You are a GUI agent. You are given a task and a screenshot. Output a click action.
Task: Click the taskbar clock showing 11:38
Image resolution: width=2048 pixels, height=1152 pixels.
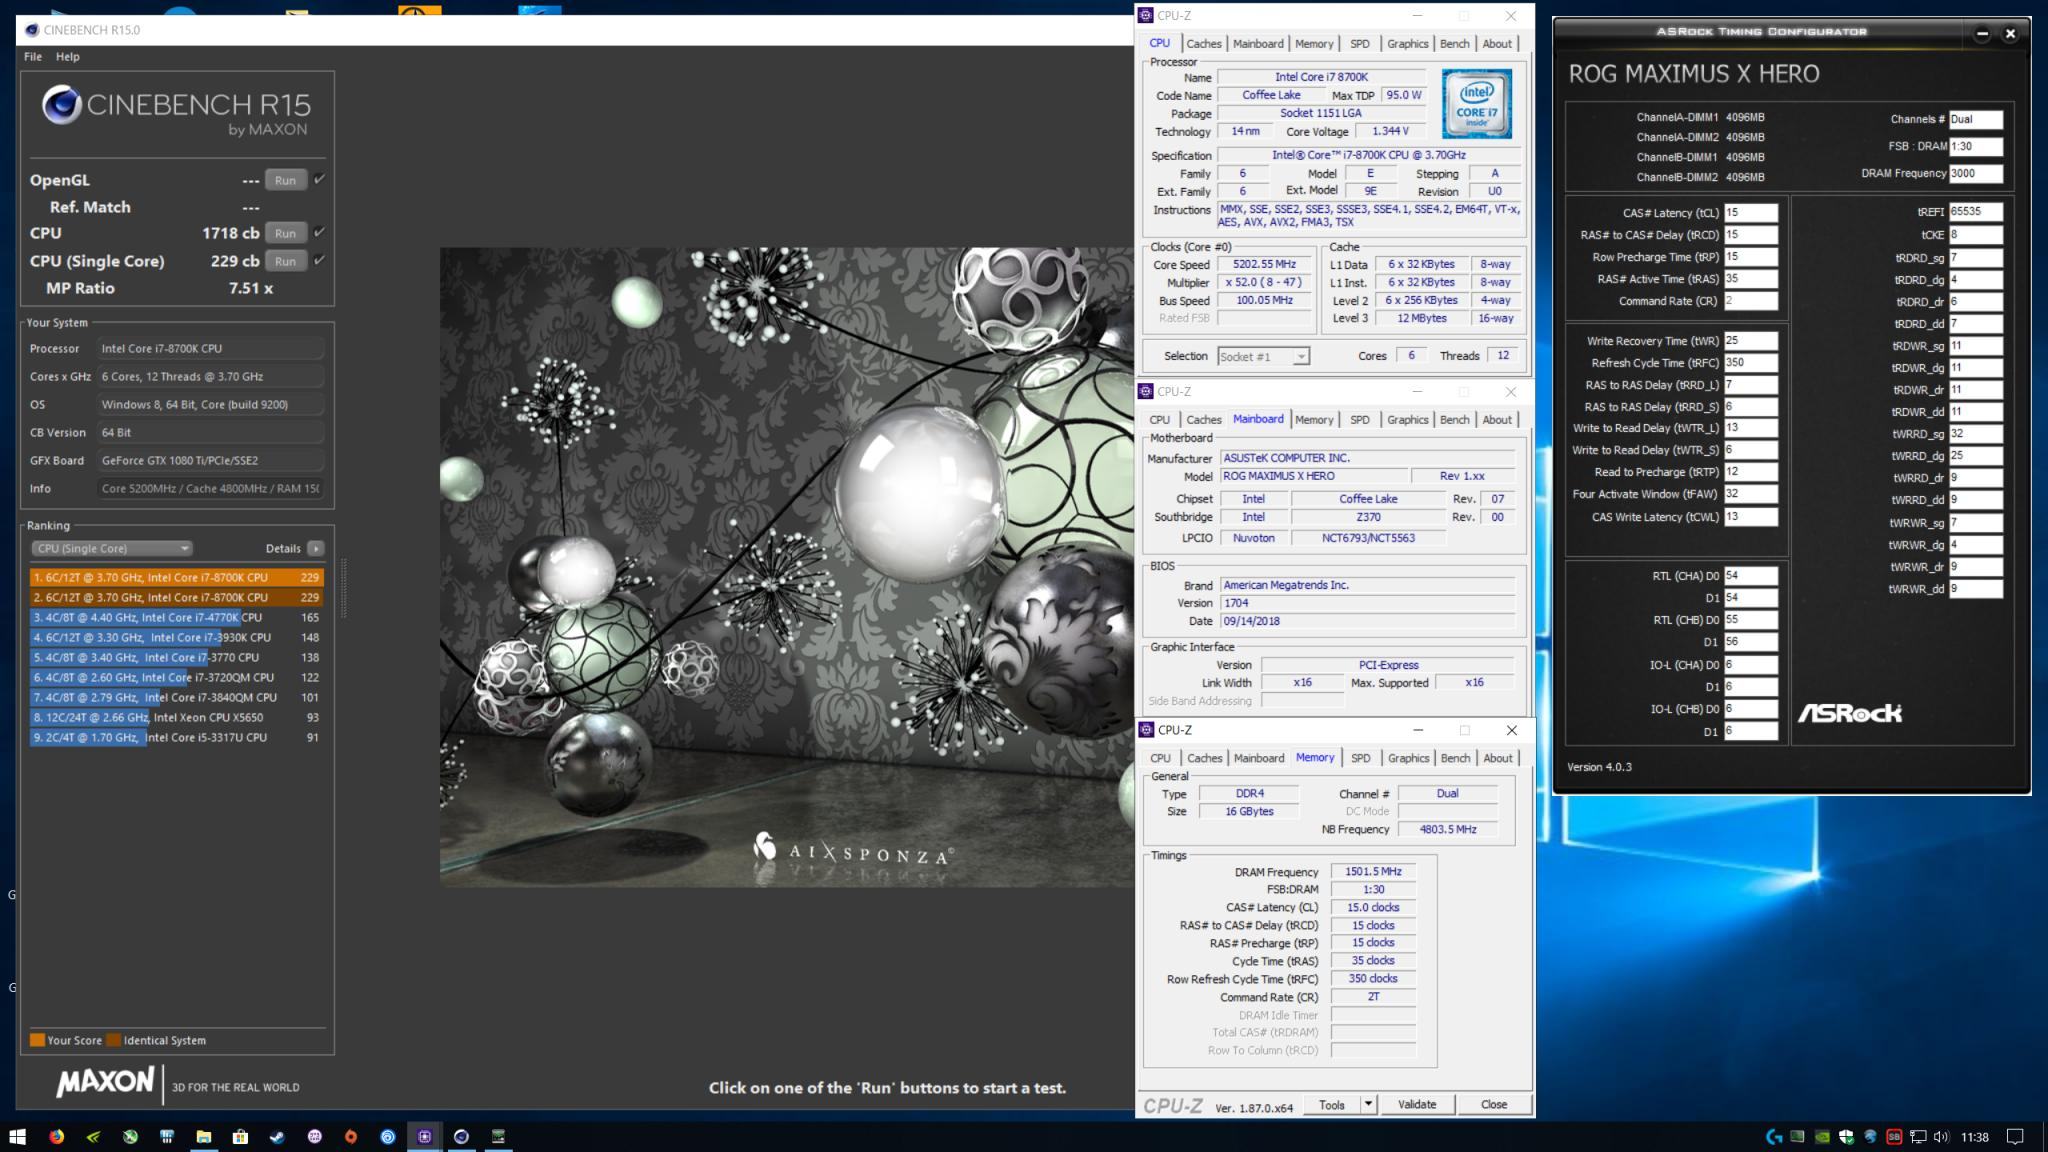tap(1974, 1137)
